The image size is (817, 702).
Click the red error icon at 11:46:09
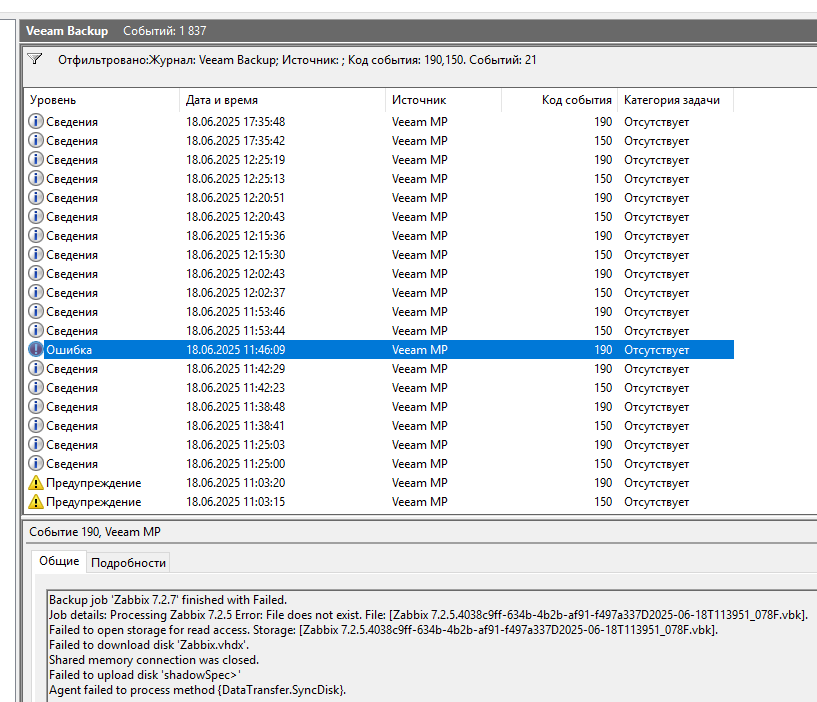(35, 350)
